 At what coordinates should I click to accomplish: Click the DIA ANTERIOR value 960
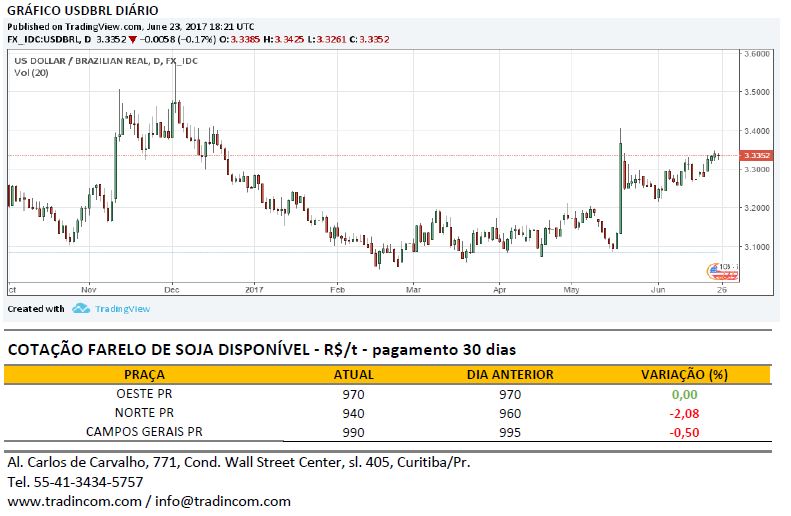pos(510,414)
